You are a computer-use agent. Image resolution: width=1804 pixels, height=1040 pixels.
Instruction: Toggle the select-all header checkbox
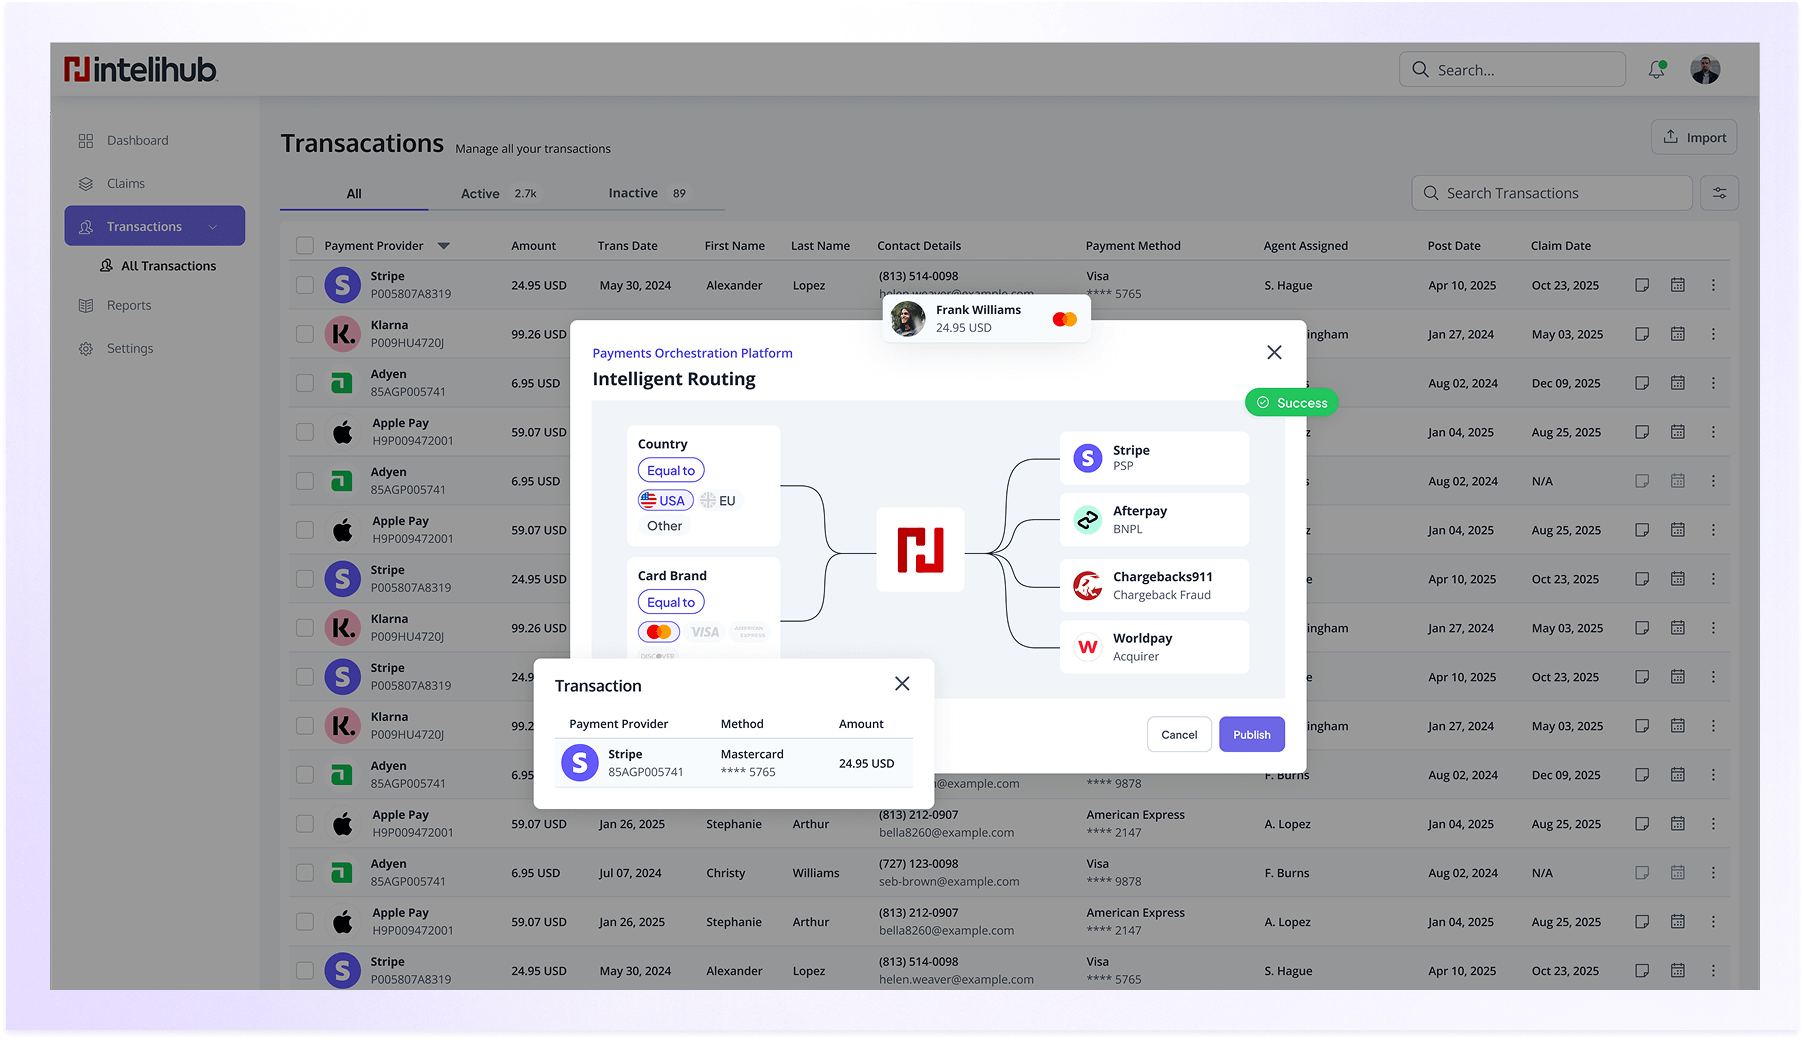(305, 246)
